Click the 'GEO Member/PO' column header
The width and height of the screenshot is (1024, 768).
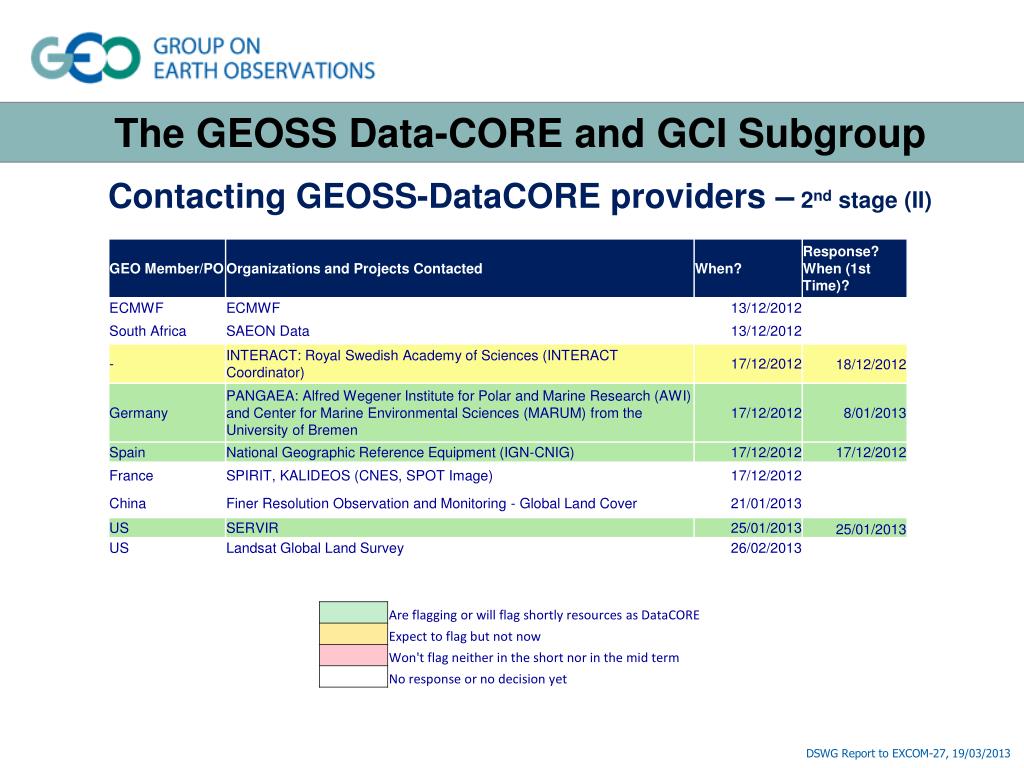point(167,268)
